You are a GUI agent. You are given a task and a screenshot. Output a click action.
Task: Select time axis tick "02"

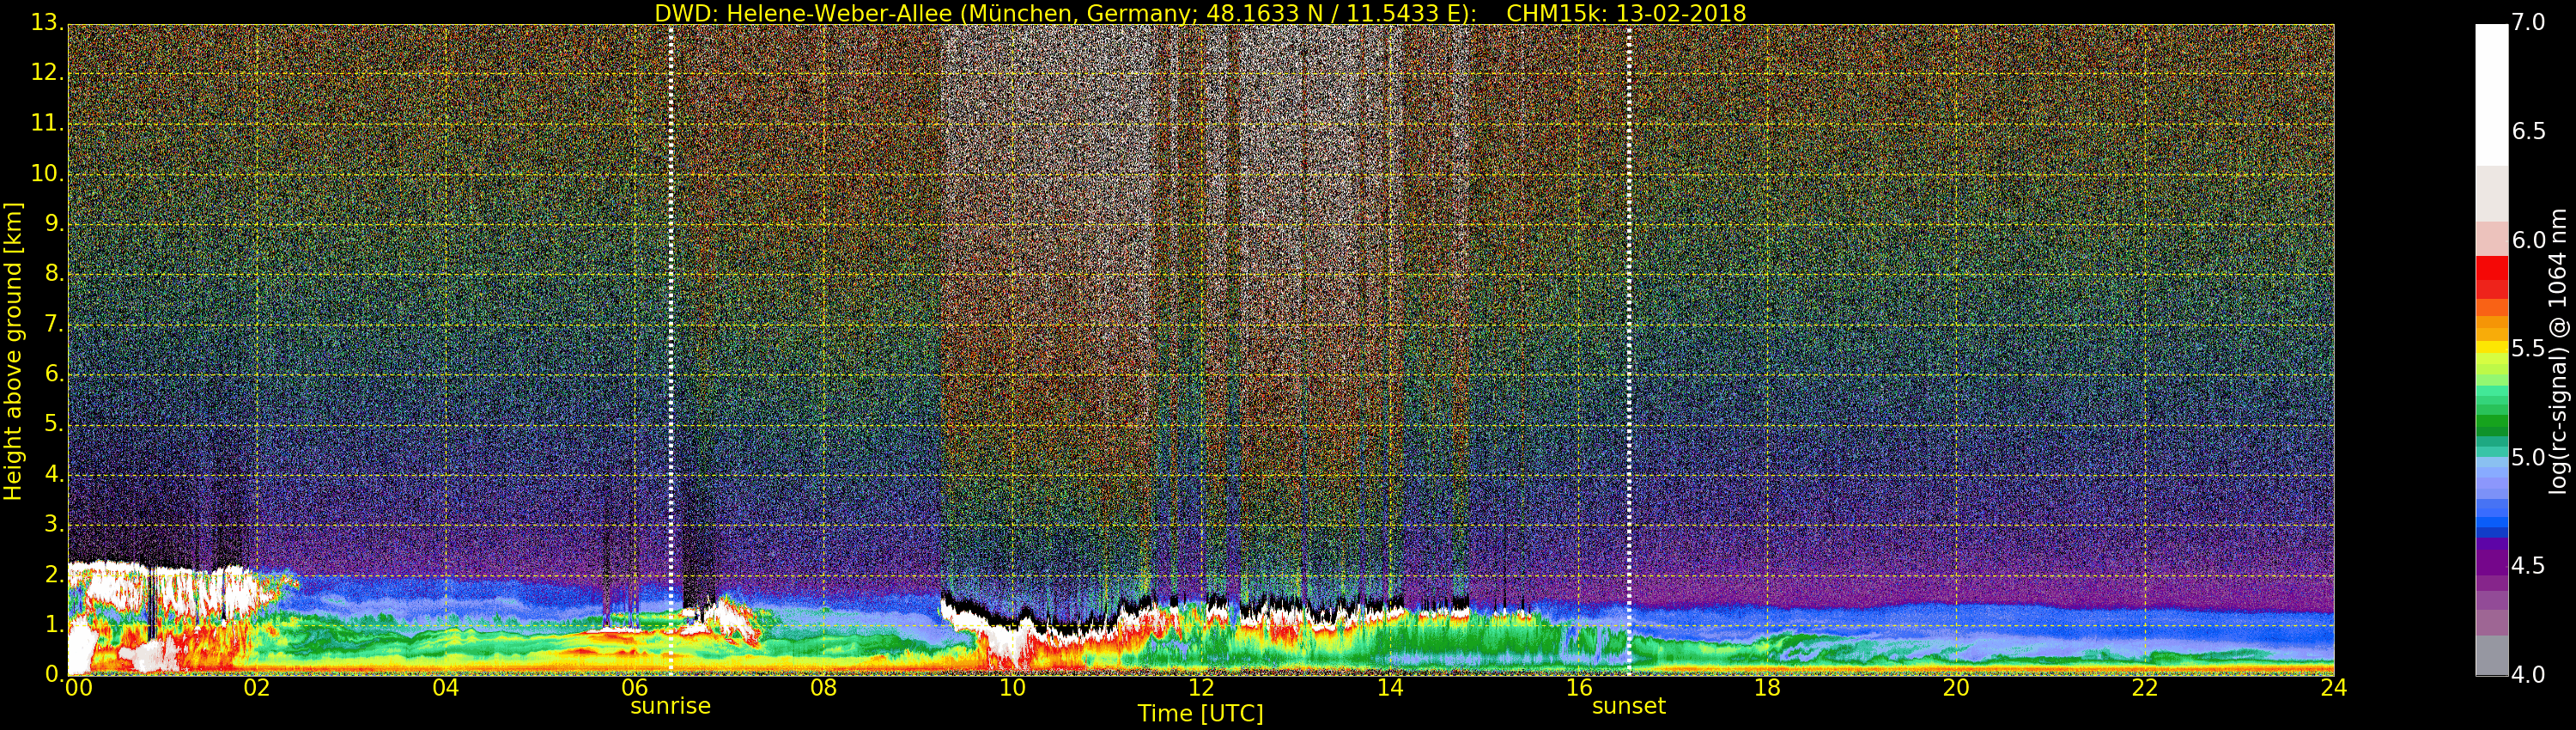pyautogui.click(x=257, y=688)
